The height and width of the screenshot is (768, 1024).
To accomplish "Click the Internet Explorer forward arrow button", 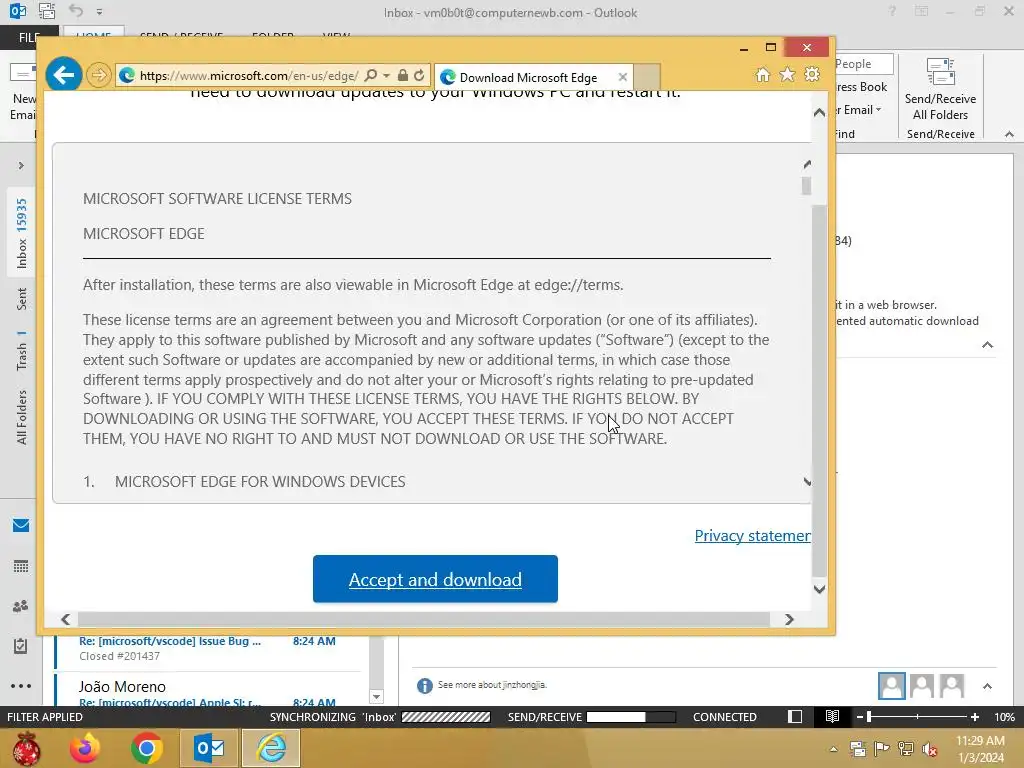I will 99,75.
